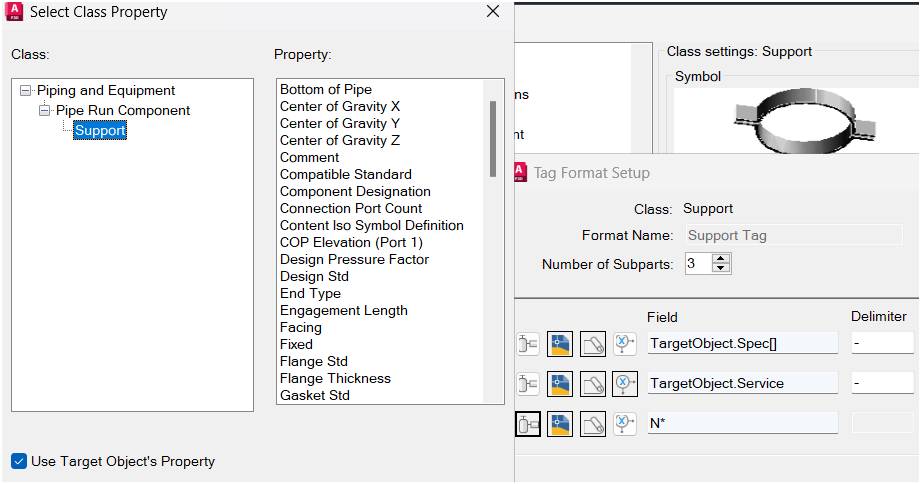The width and height of the screenshot is (921, 484).
Task: Click AutoCAD app icon in Select Class Property title bar
Action: (14, 11)
